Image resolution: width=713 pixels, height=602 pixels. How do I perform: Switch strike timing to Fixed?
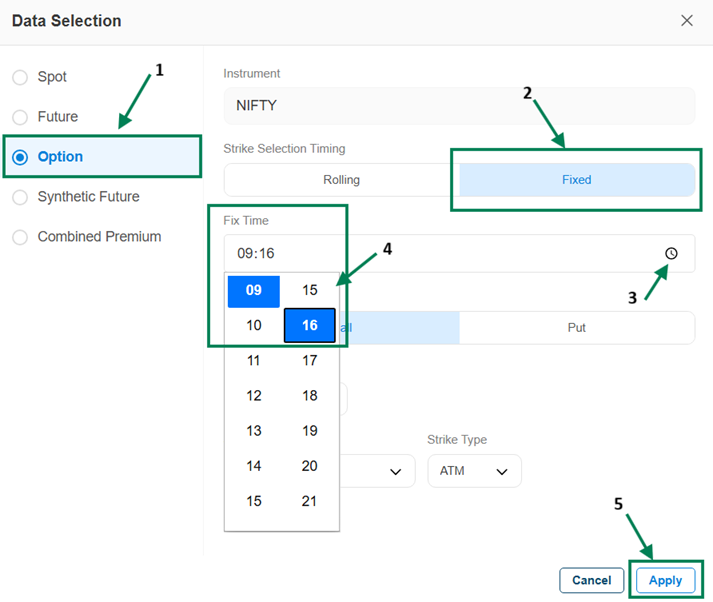(576, 180)
